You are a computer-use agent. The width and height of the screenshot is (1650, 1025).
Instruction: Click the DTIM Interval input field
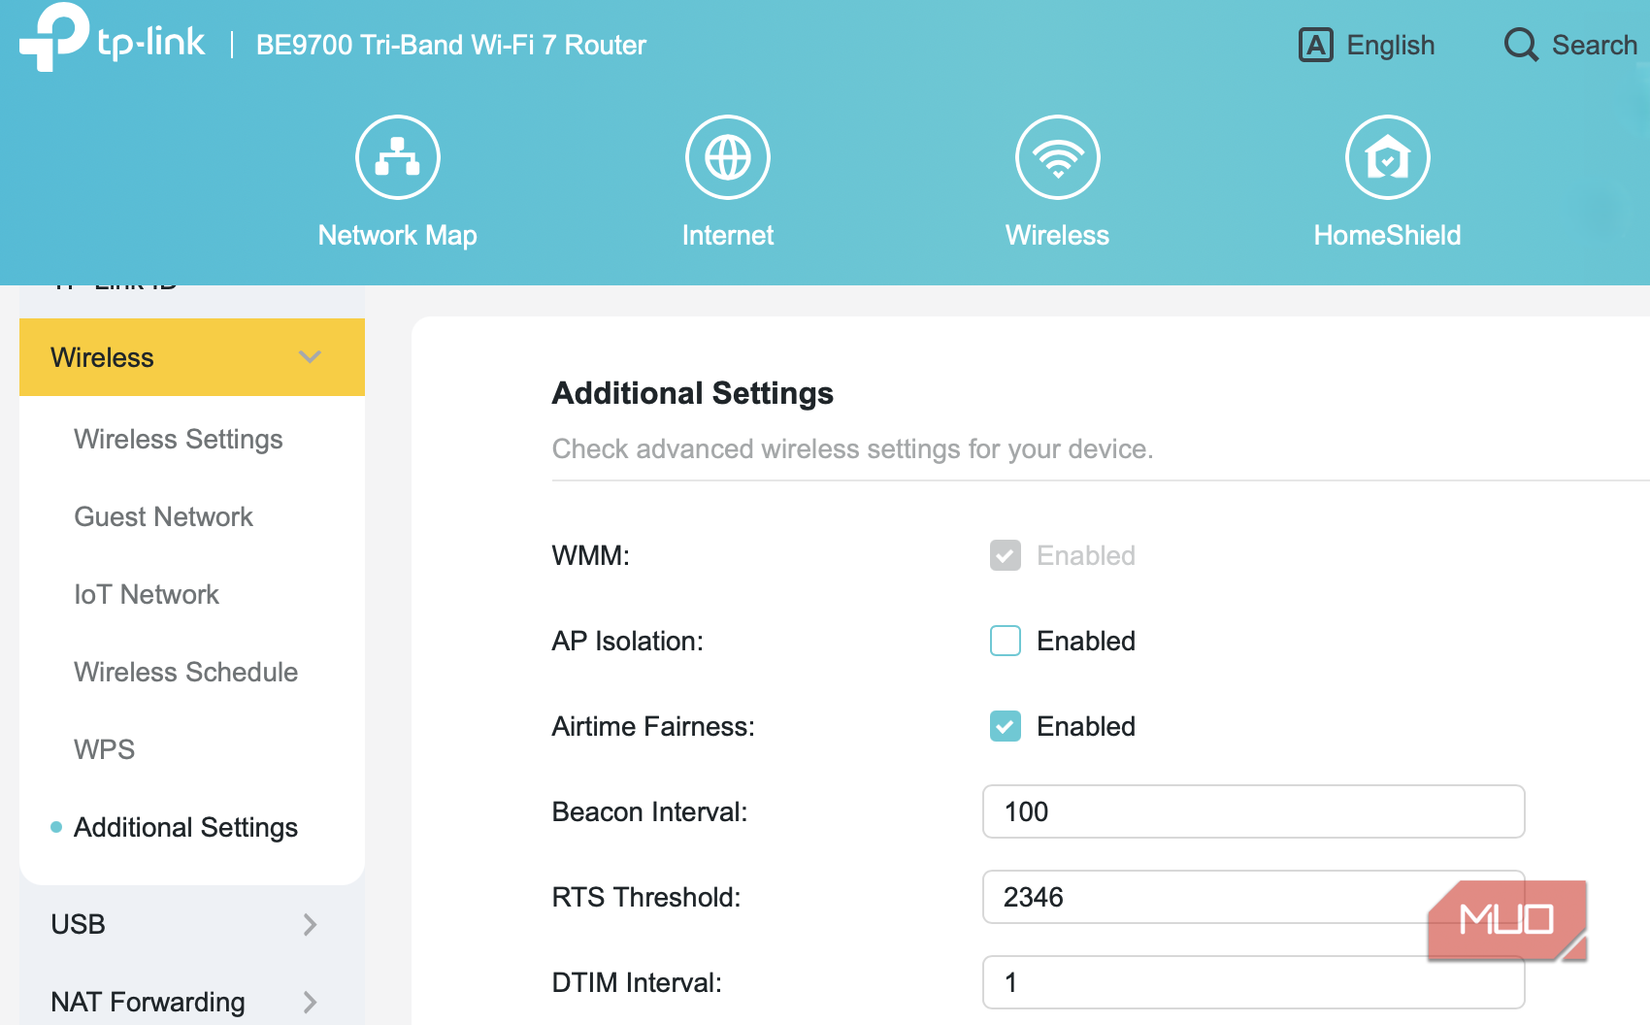point(1253,982)
